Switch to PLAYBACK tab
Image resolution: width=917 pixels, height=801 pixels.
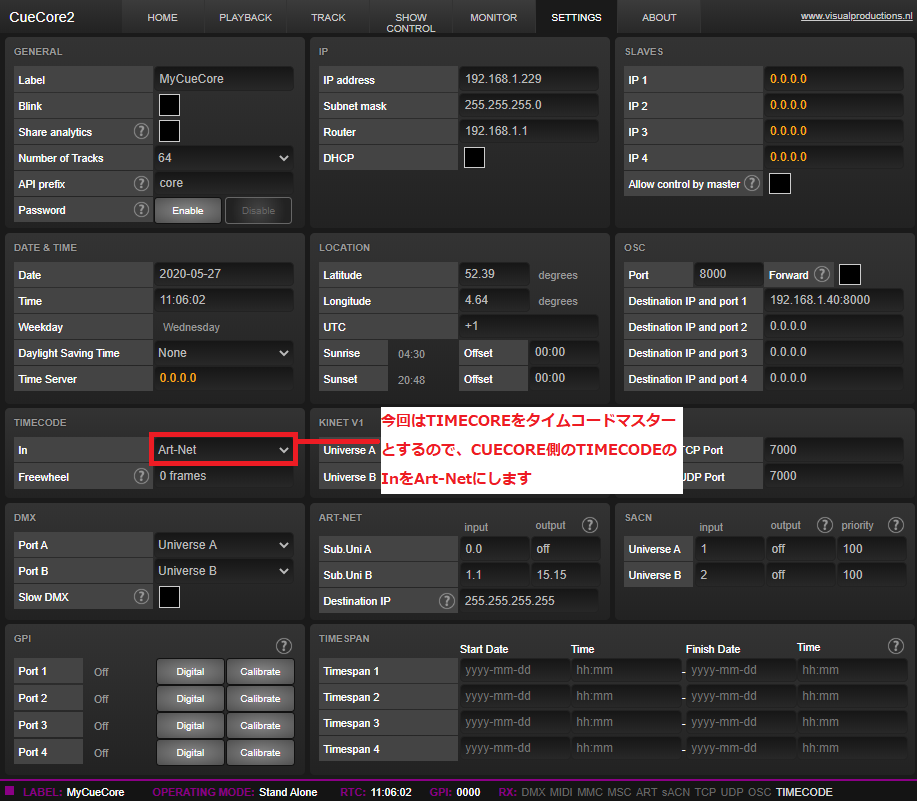(x=246, y=18)
